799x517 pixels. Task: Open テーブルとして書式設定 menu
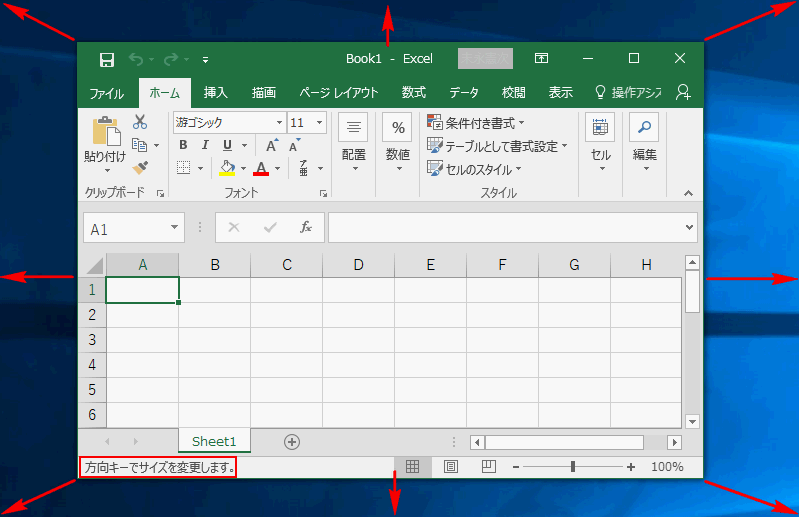click(x=497, y=146)
